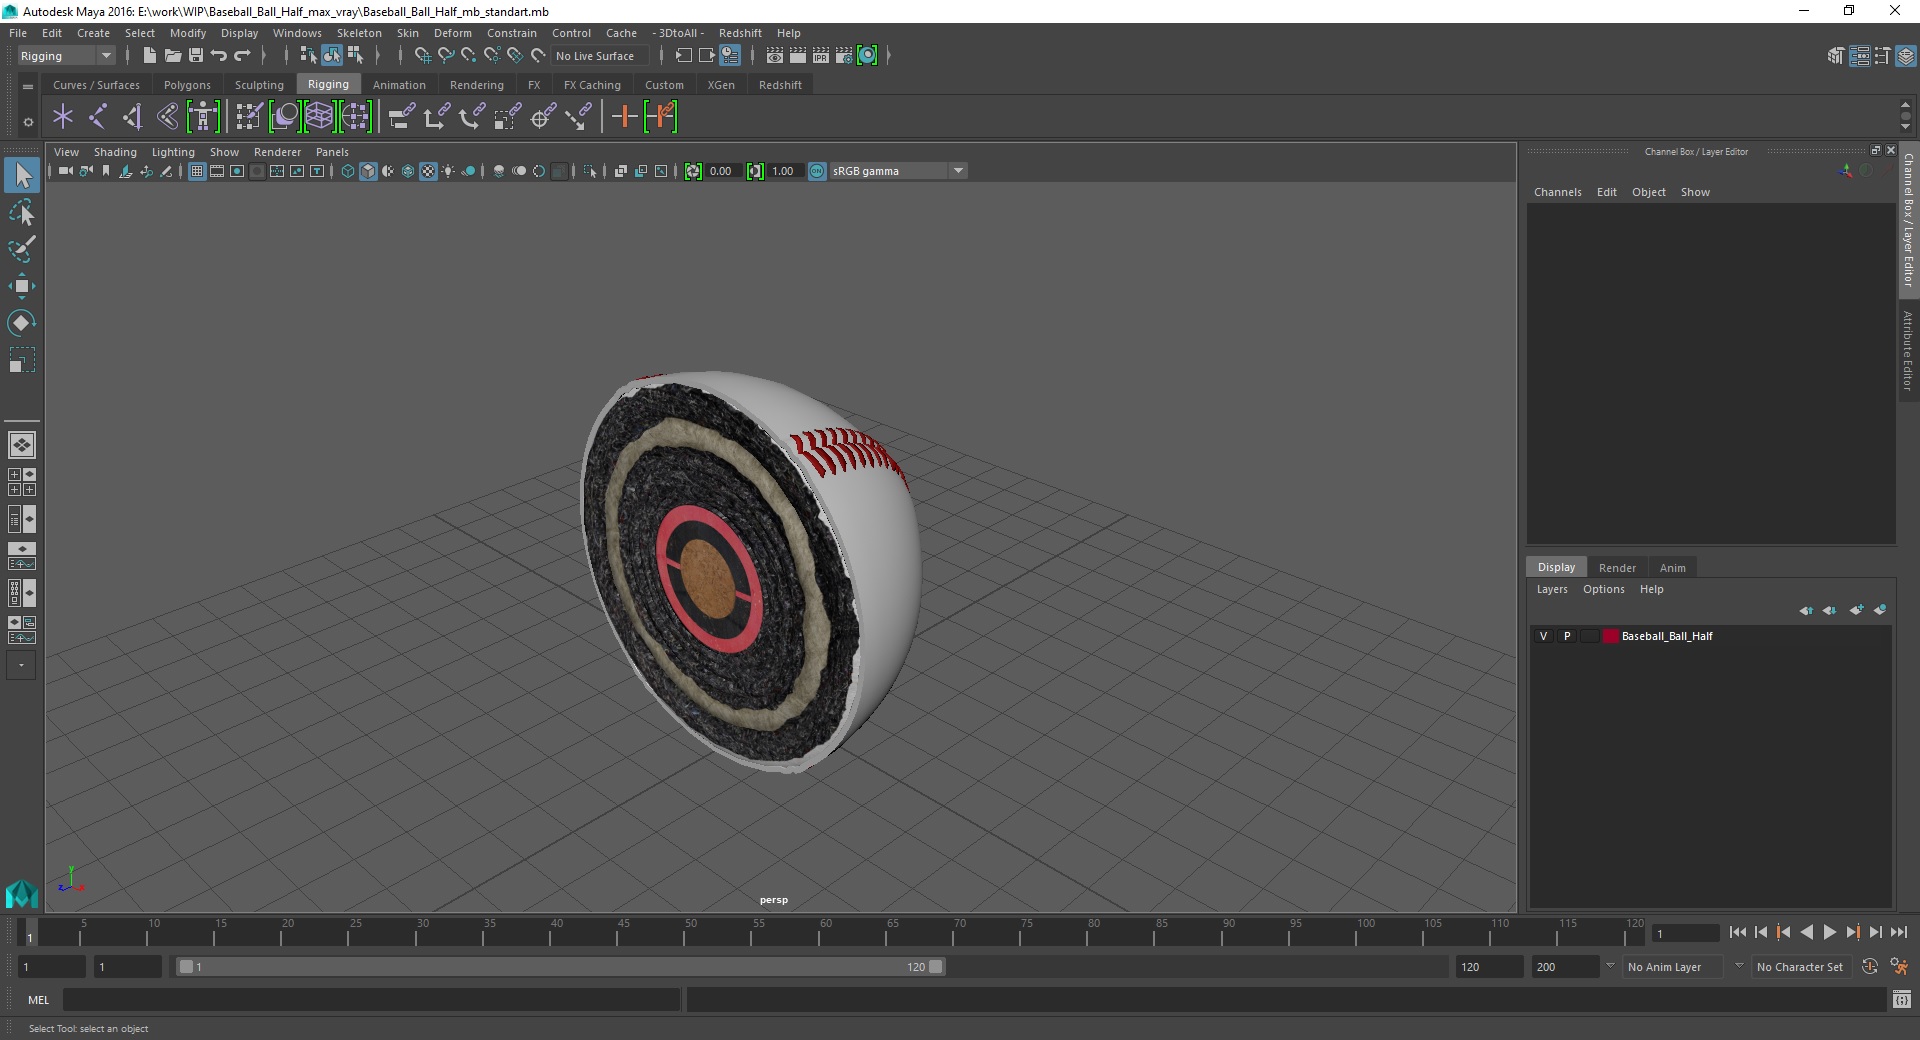1920x1040 pixels.
Task: Click the Orient Constraint shelf icon
Action: click(472, 117)
